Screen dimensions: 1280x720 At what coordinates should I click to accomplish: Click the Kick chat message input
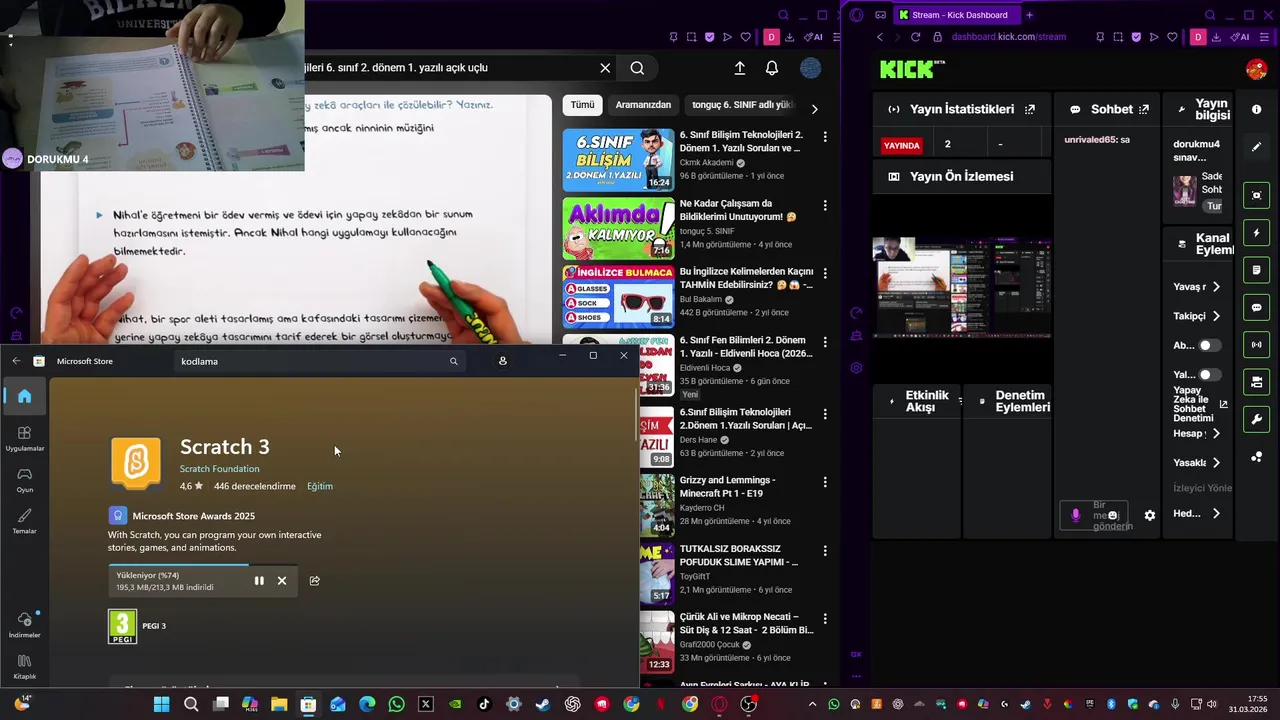[1094, 515]
